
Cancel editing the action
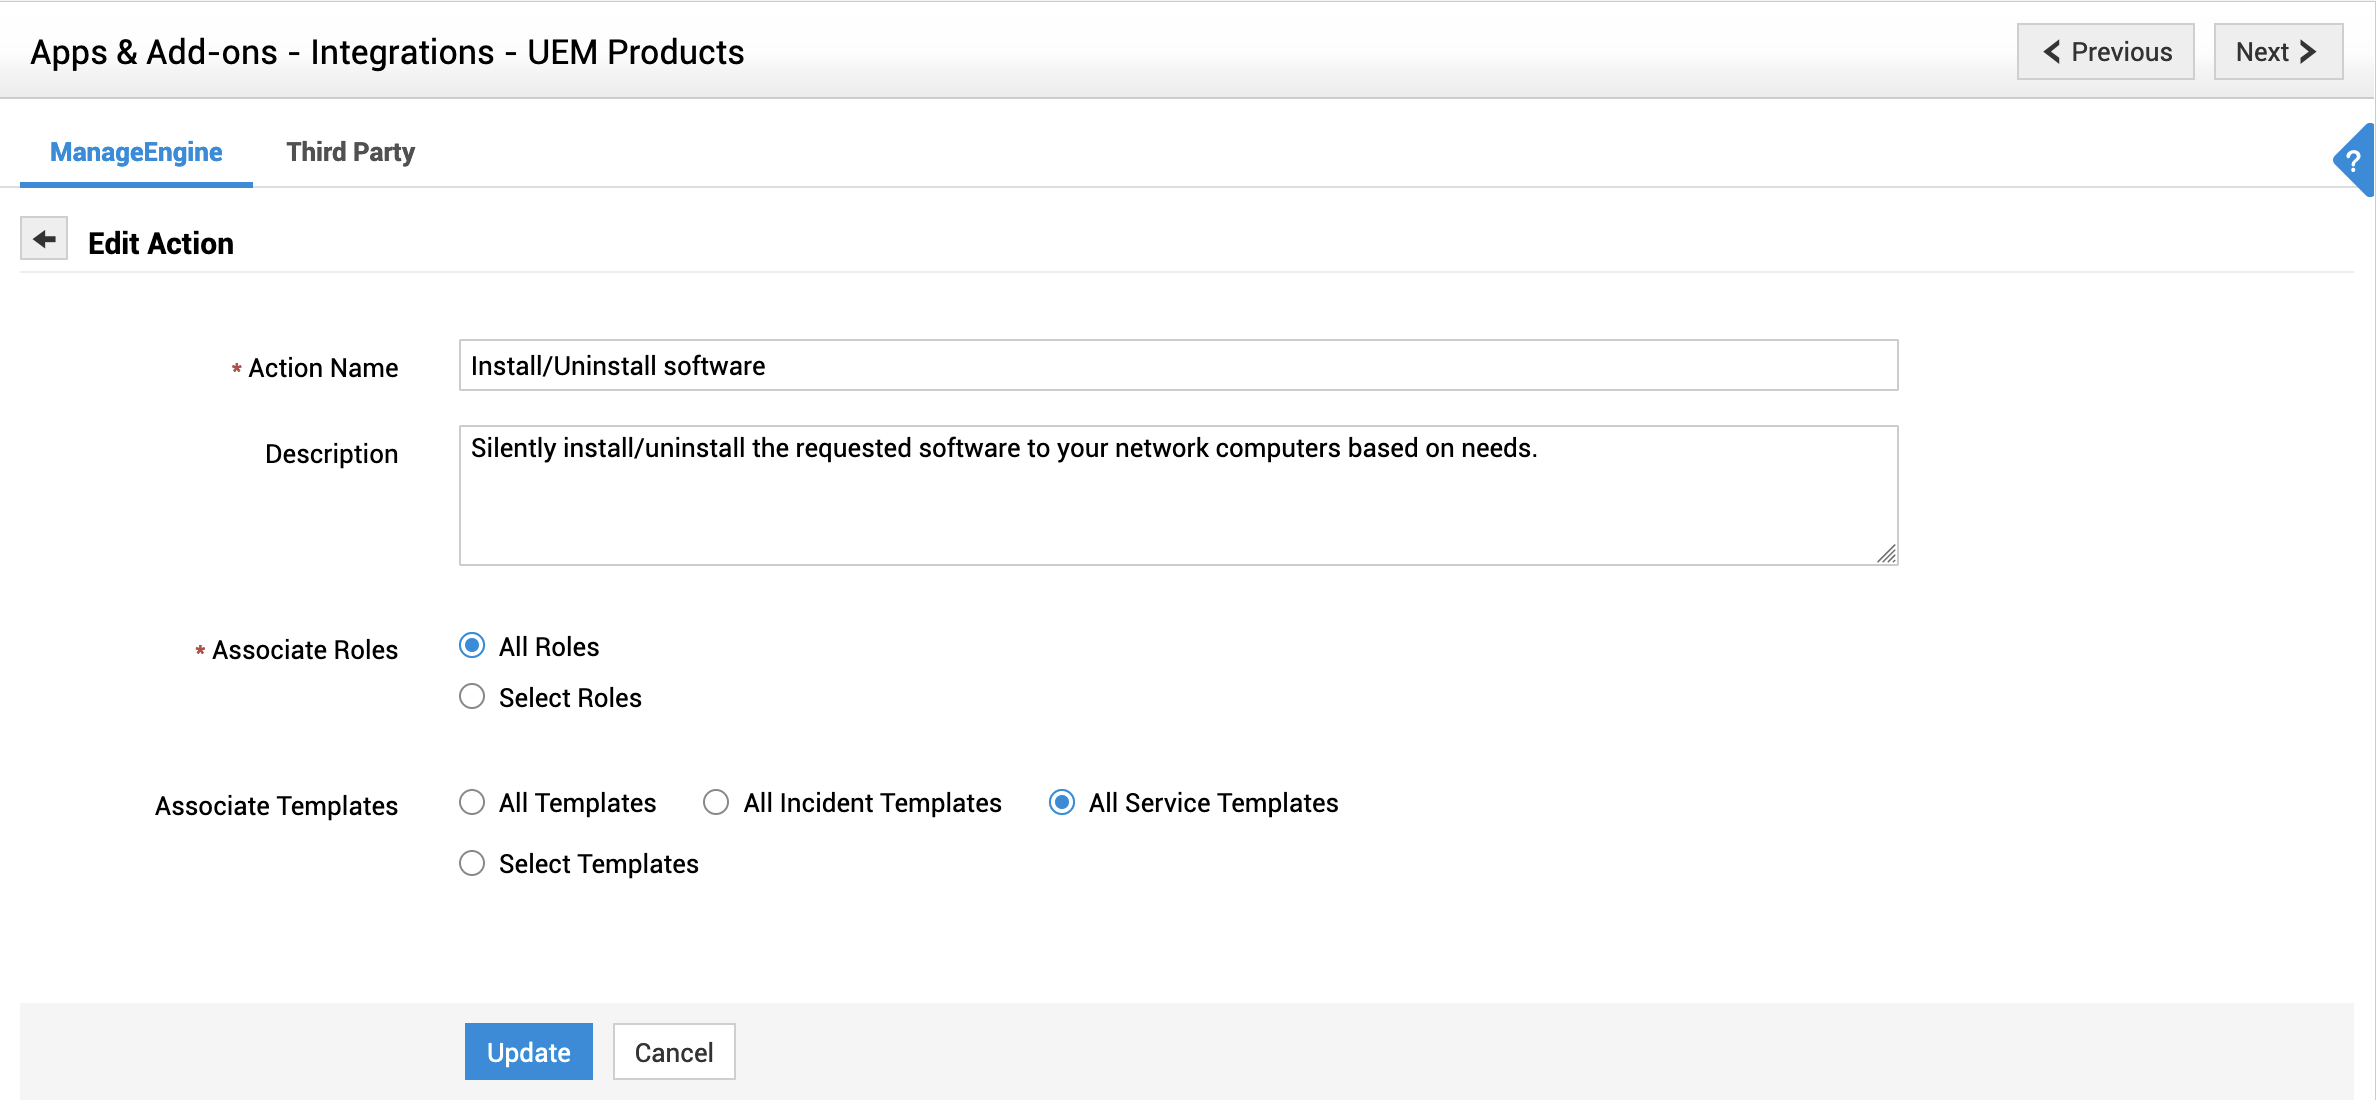[x=674, y=1052]
